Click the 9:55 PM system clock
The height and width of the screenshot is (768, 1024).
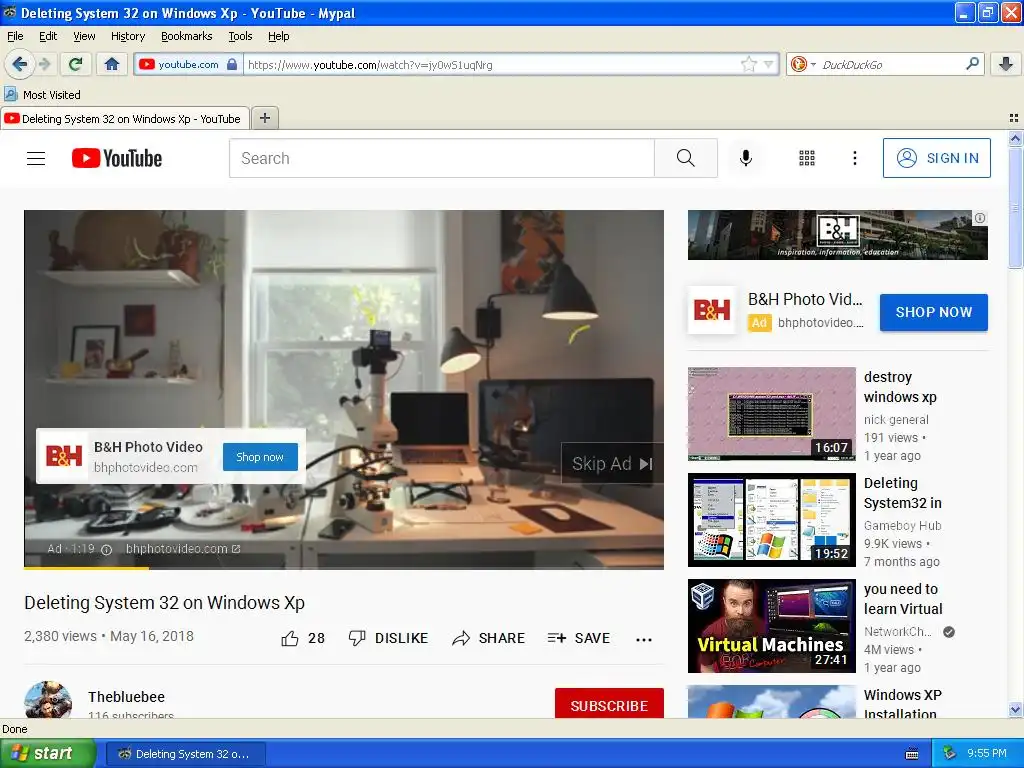987,753
